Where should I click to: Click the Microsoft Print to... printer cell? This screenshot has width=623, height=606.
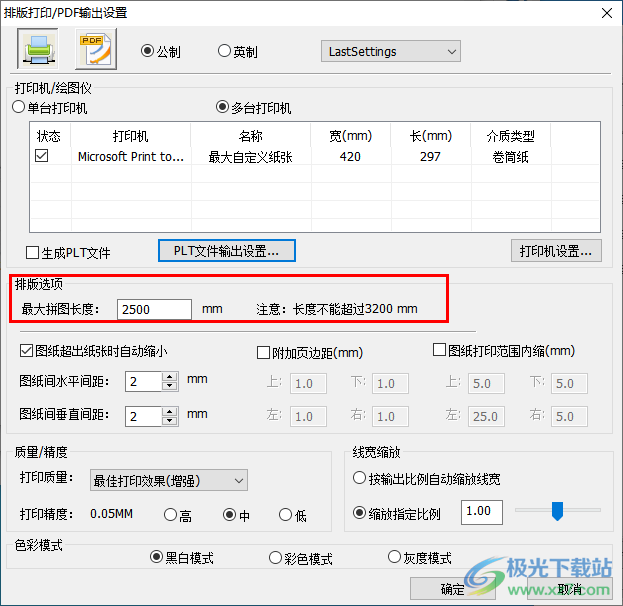click(x=131, y=157)
